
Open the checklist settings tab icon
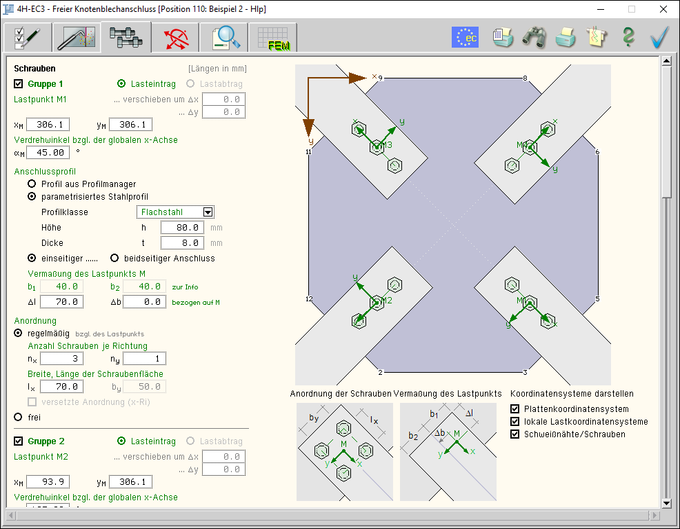click(24, 37)
